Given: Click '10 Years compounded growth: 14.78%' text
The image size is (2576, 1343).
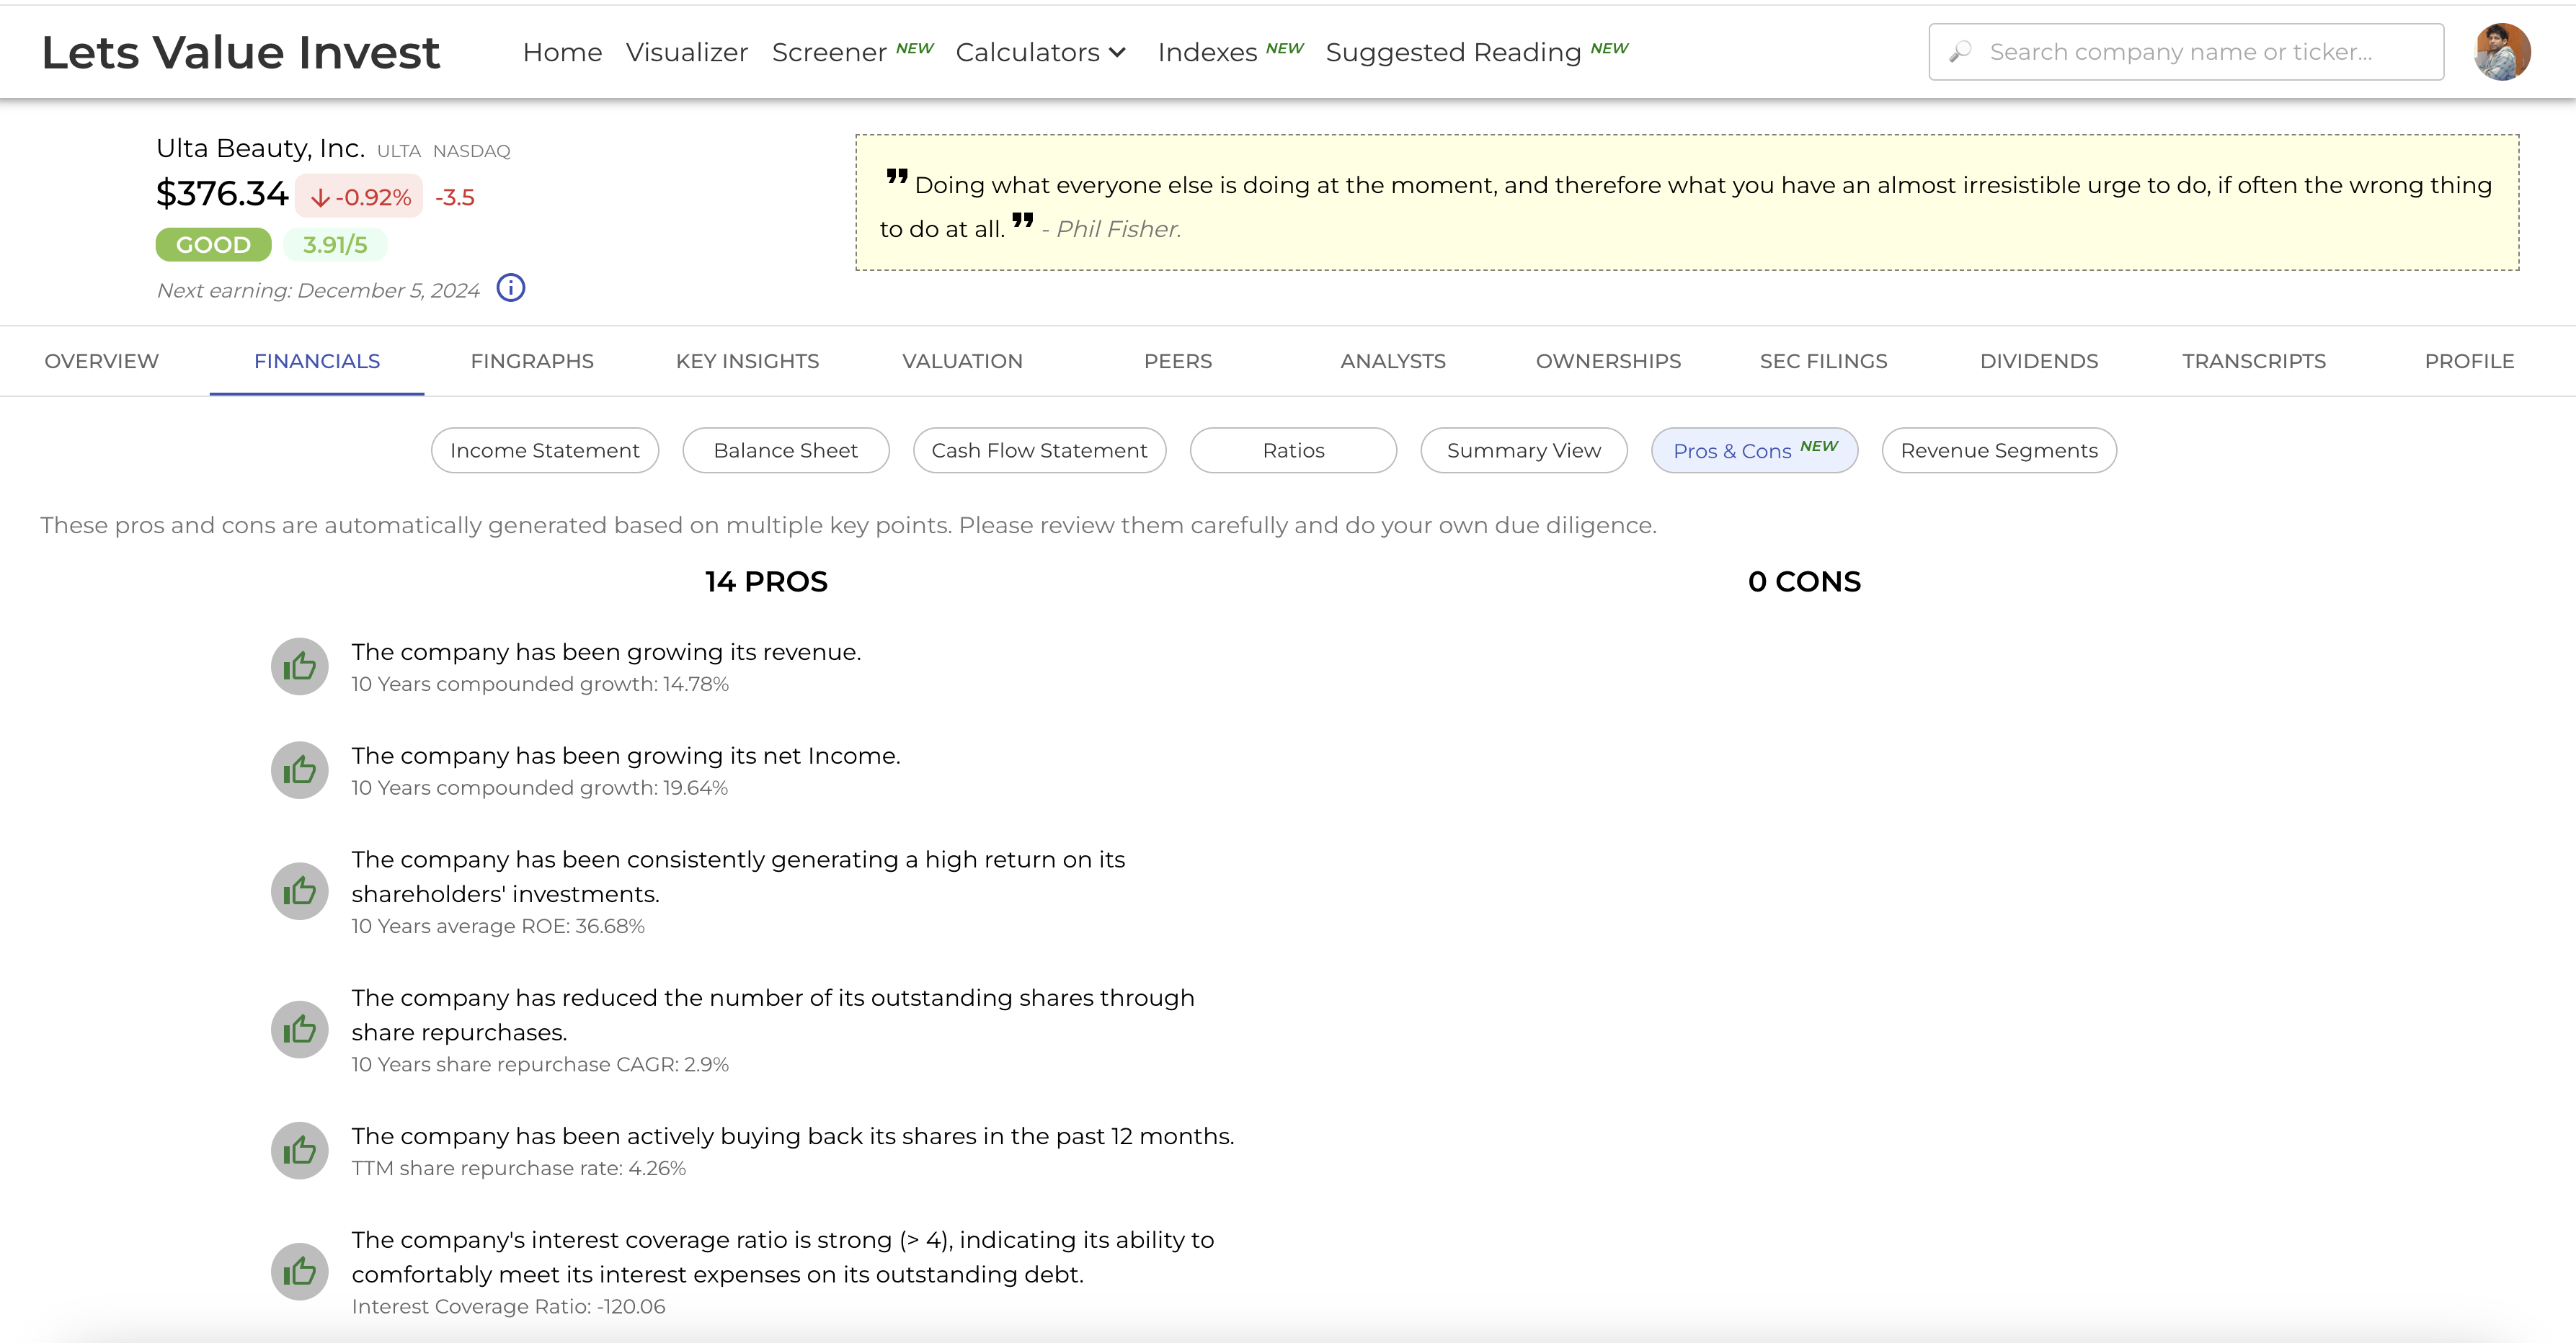Looking at the screenshot, I should [x=540, y=684].
